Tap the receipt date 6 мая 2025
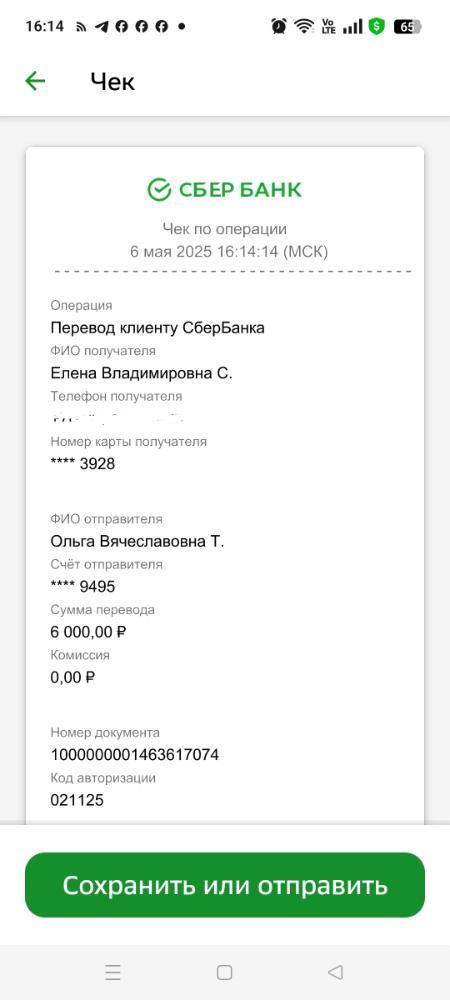 tap(170, 252)
